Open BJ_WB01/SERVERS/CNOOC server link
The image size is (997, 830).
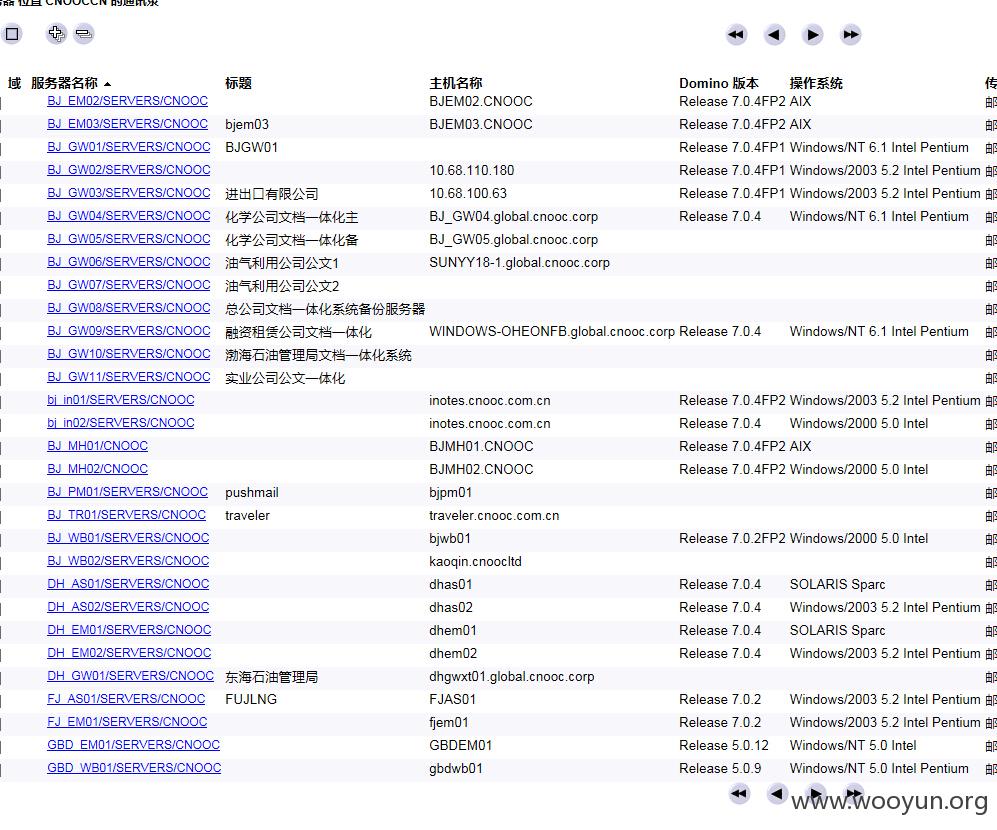(x=128, y=537)
